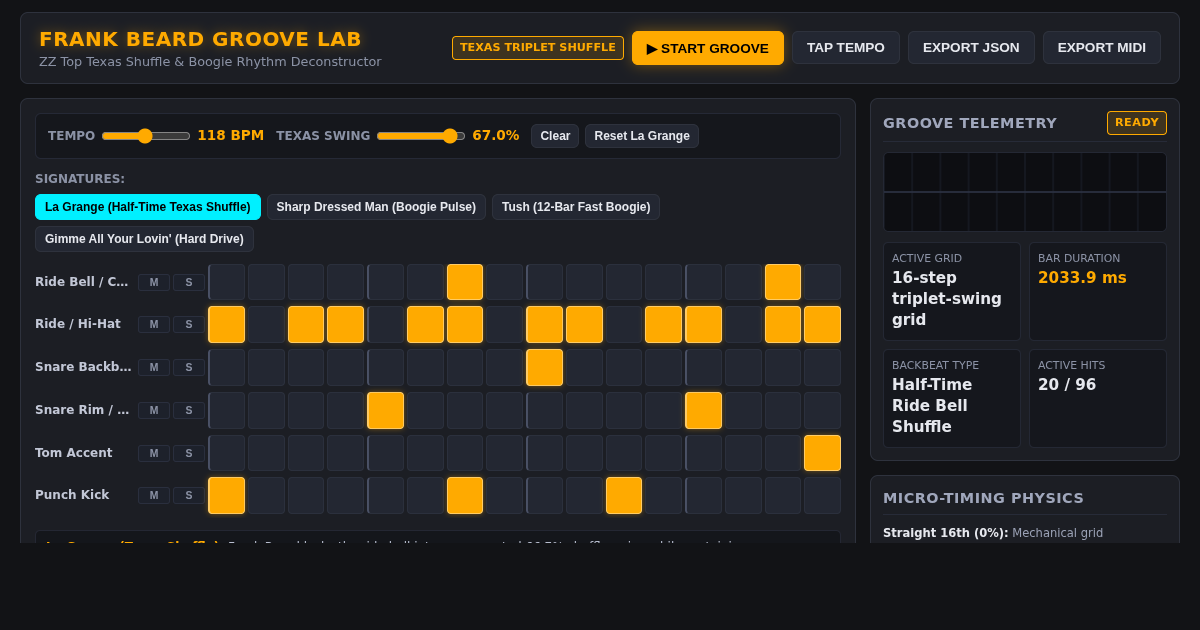Viewport: 1200px width, 630px height.
Task: Solo the Tom Accent track
Action: (189, 454)
